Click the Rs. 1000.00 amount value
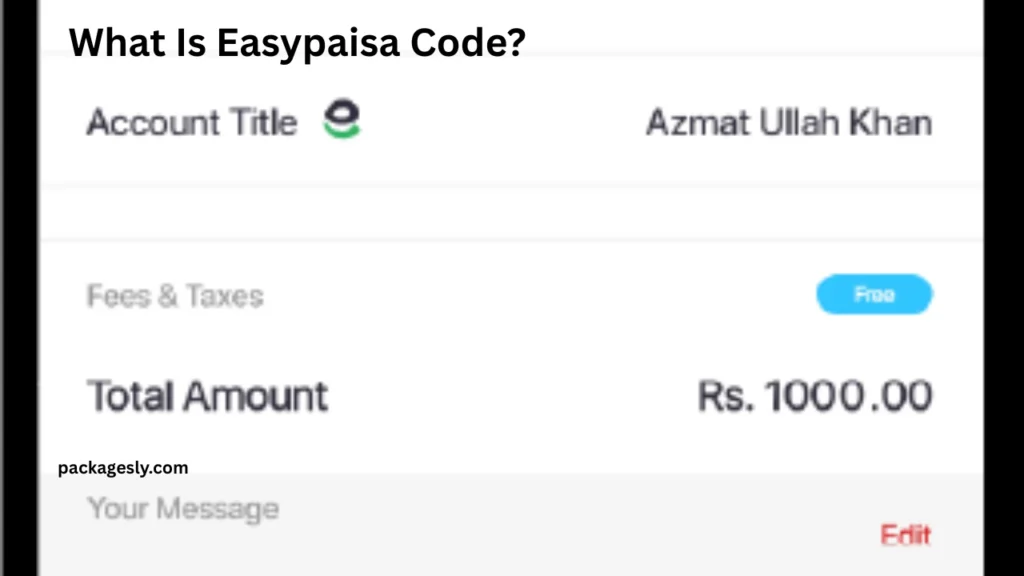The height and width of the screenshot is (576, 1024). pyautogui.click(x=814, y=395)
